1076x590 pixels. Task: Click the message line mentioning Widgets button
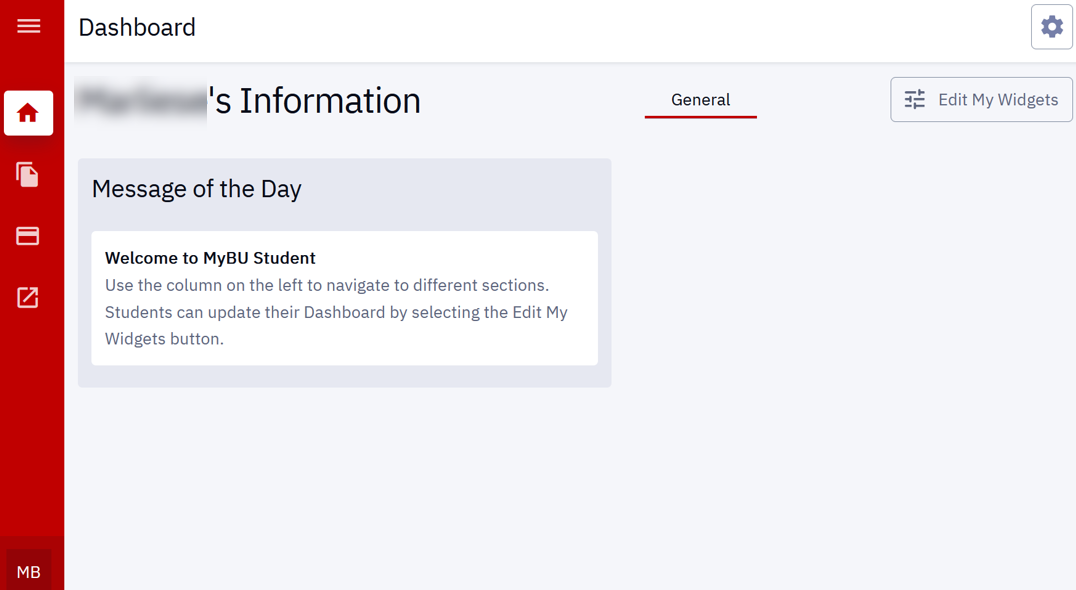(164, 339)
